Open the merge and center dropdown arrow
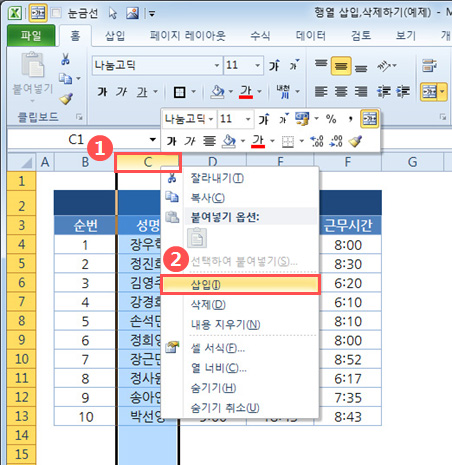 [x=442, y=92]
